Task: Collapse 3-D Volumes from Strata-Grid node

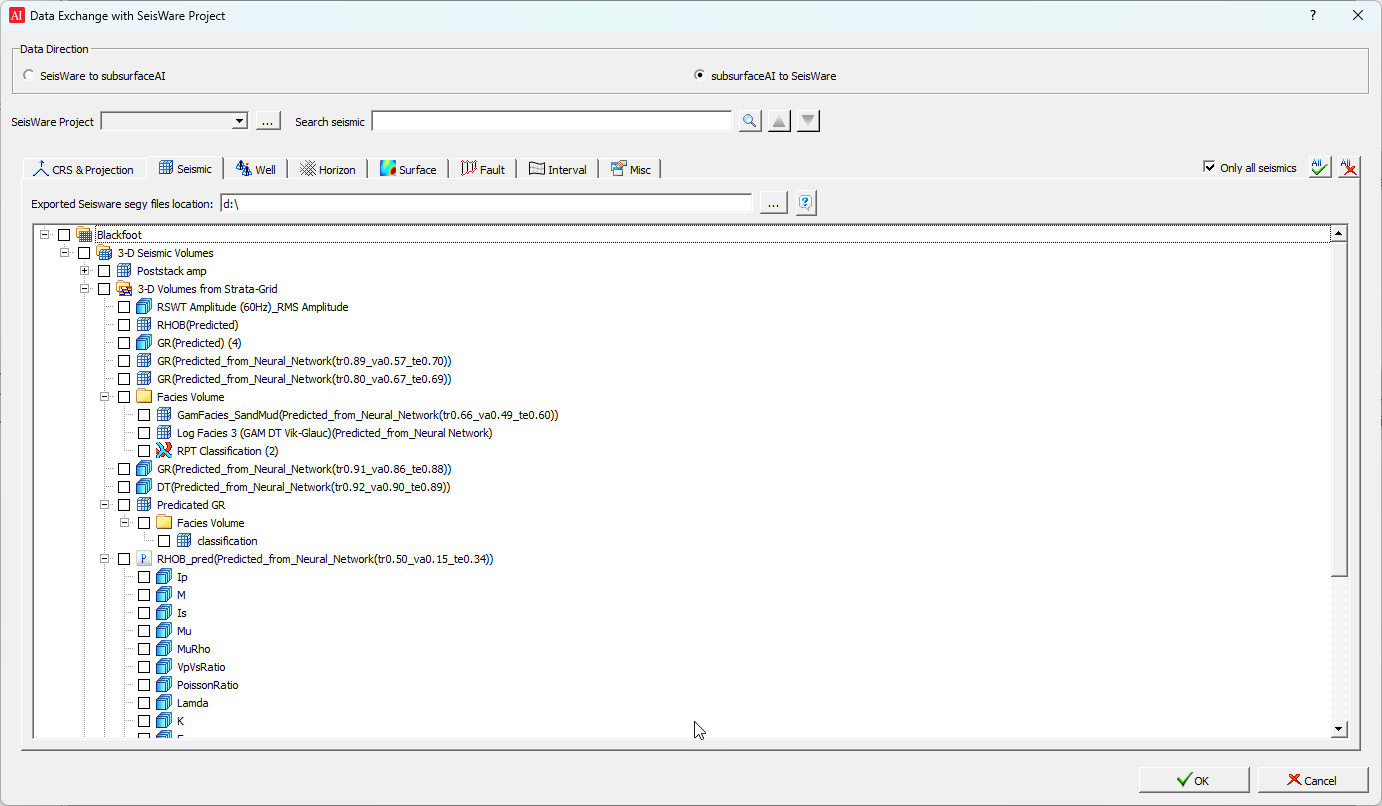Action: click(84, 289)
